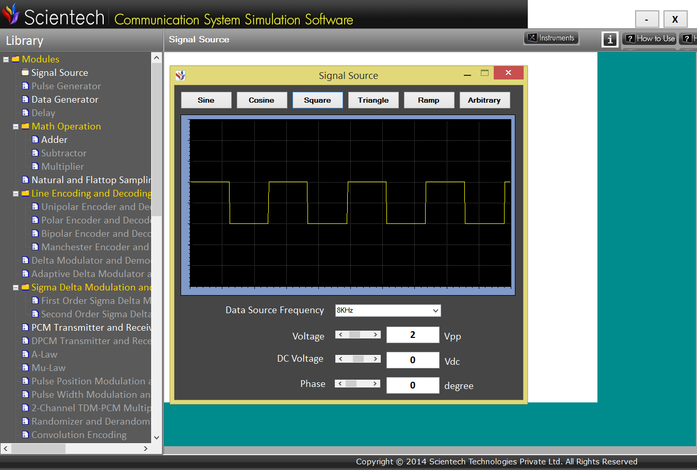Click library scrollbar down arrow

(156, 437)
